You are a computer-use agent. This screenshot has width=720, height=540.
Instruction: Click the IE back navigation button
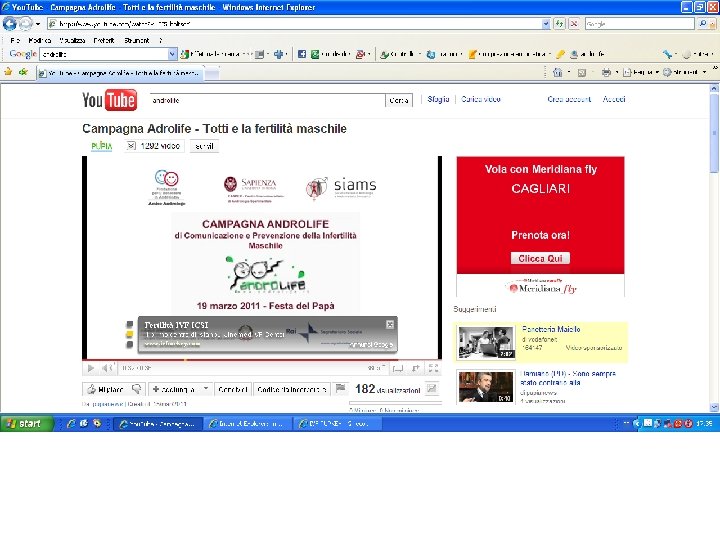coord(10,23)
